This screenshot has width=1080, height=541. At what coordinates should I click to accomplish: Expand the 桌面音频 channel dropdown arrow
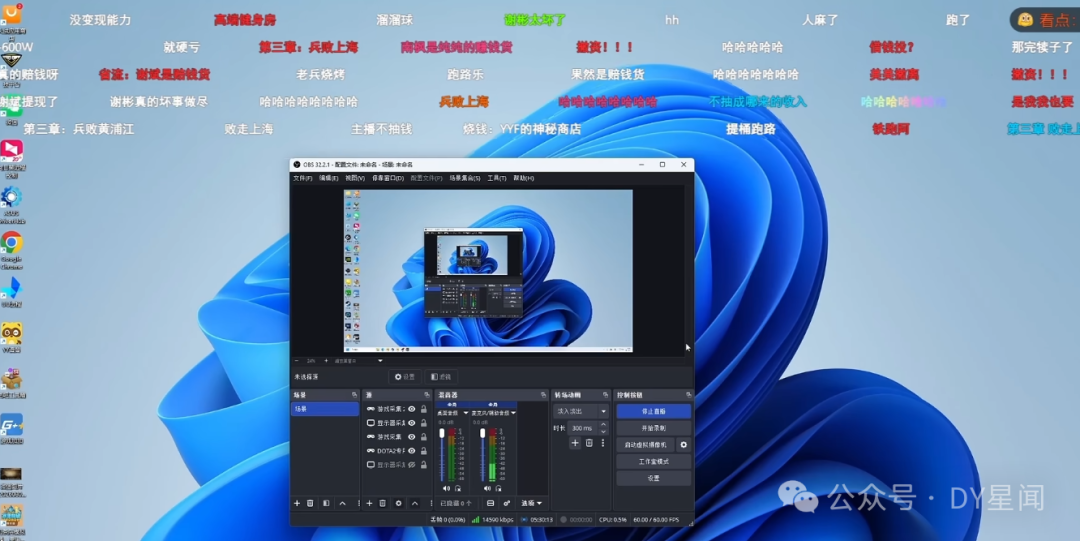[x=466, y=413]
